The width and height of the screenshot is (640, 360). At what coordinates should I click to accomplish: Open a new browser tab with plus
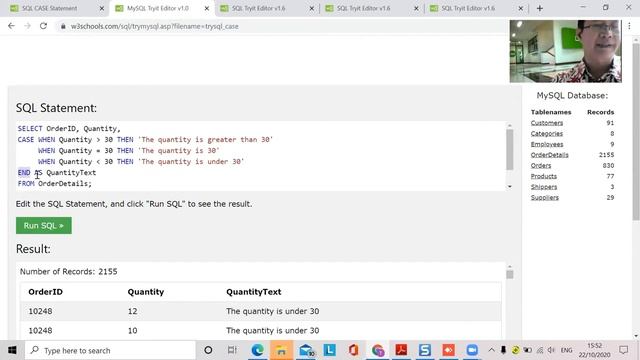[540, 8]
